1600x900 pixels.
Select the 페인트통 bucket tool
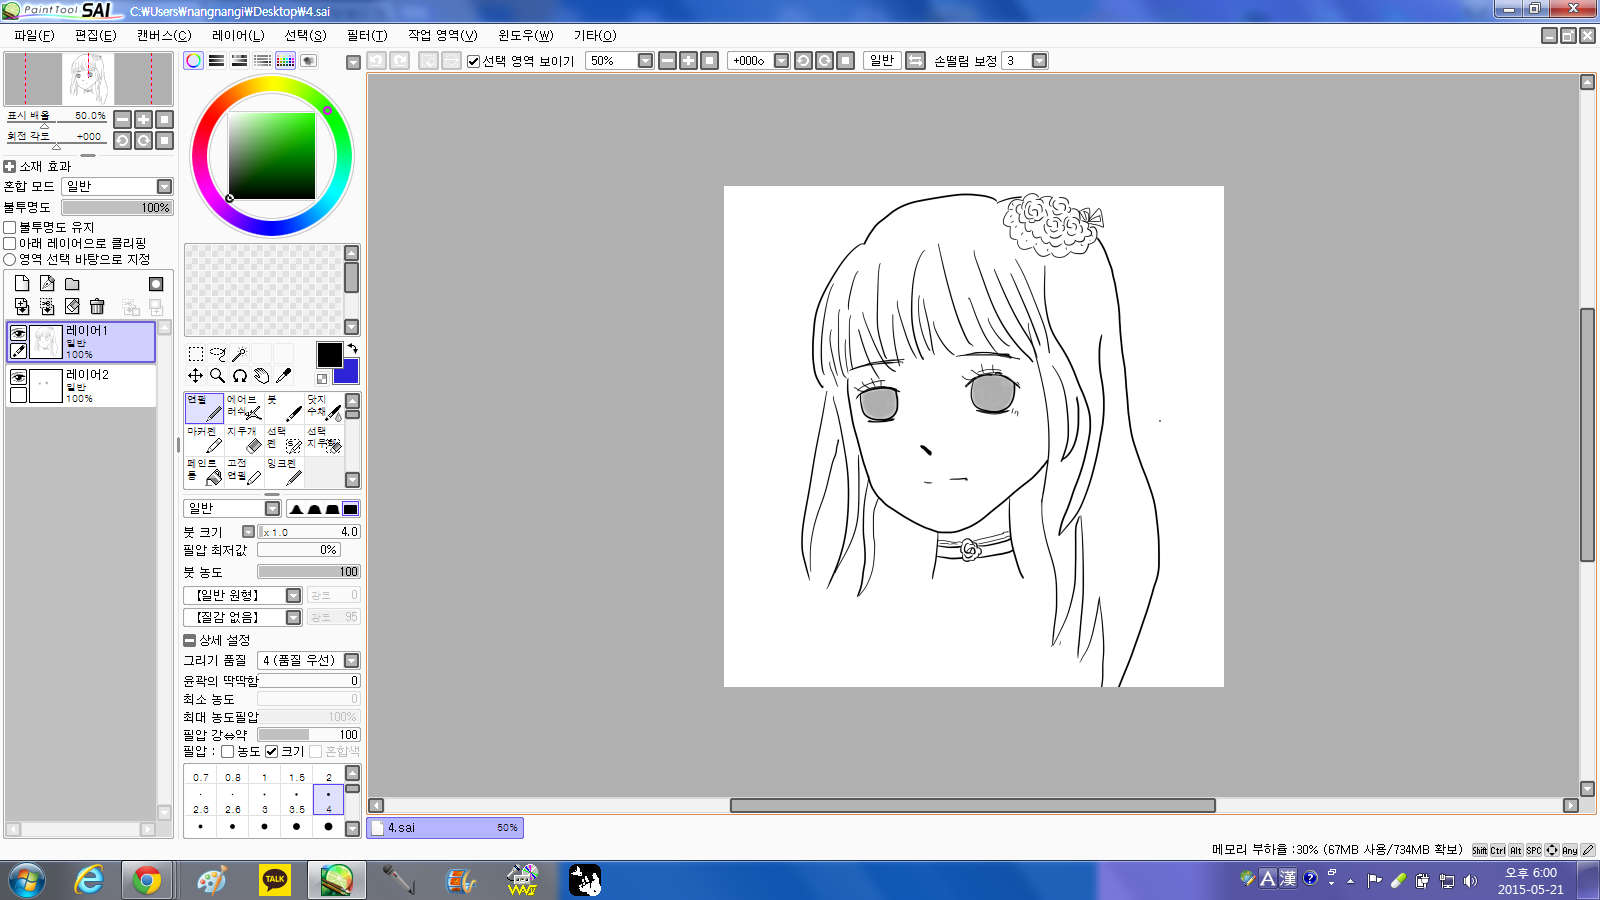[204, 472]
